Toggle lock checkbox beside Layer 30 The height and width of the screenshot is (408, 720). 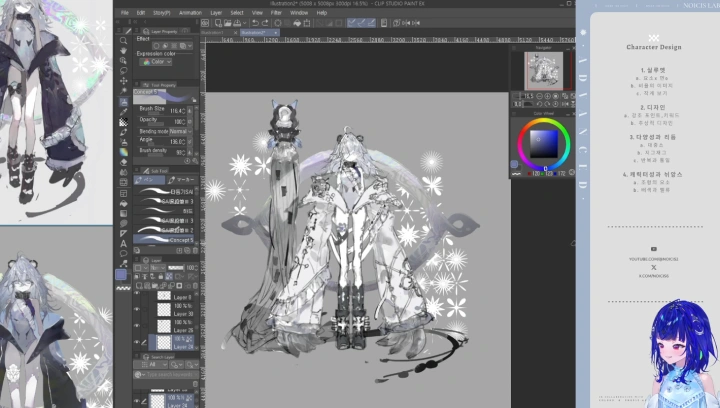(x=145, y=309)
